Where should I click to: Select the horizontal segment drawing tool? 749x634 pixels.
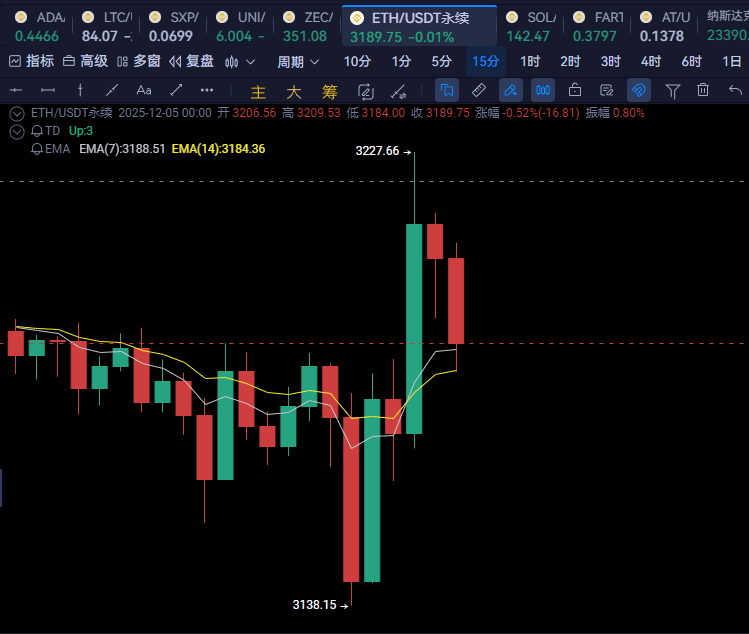[x=48, y=90]
